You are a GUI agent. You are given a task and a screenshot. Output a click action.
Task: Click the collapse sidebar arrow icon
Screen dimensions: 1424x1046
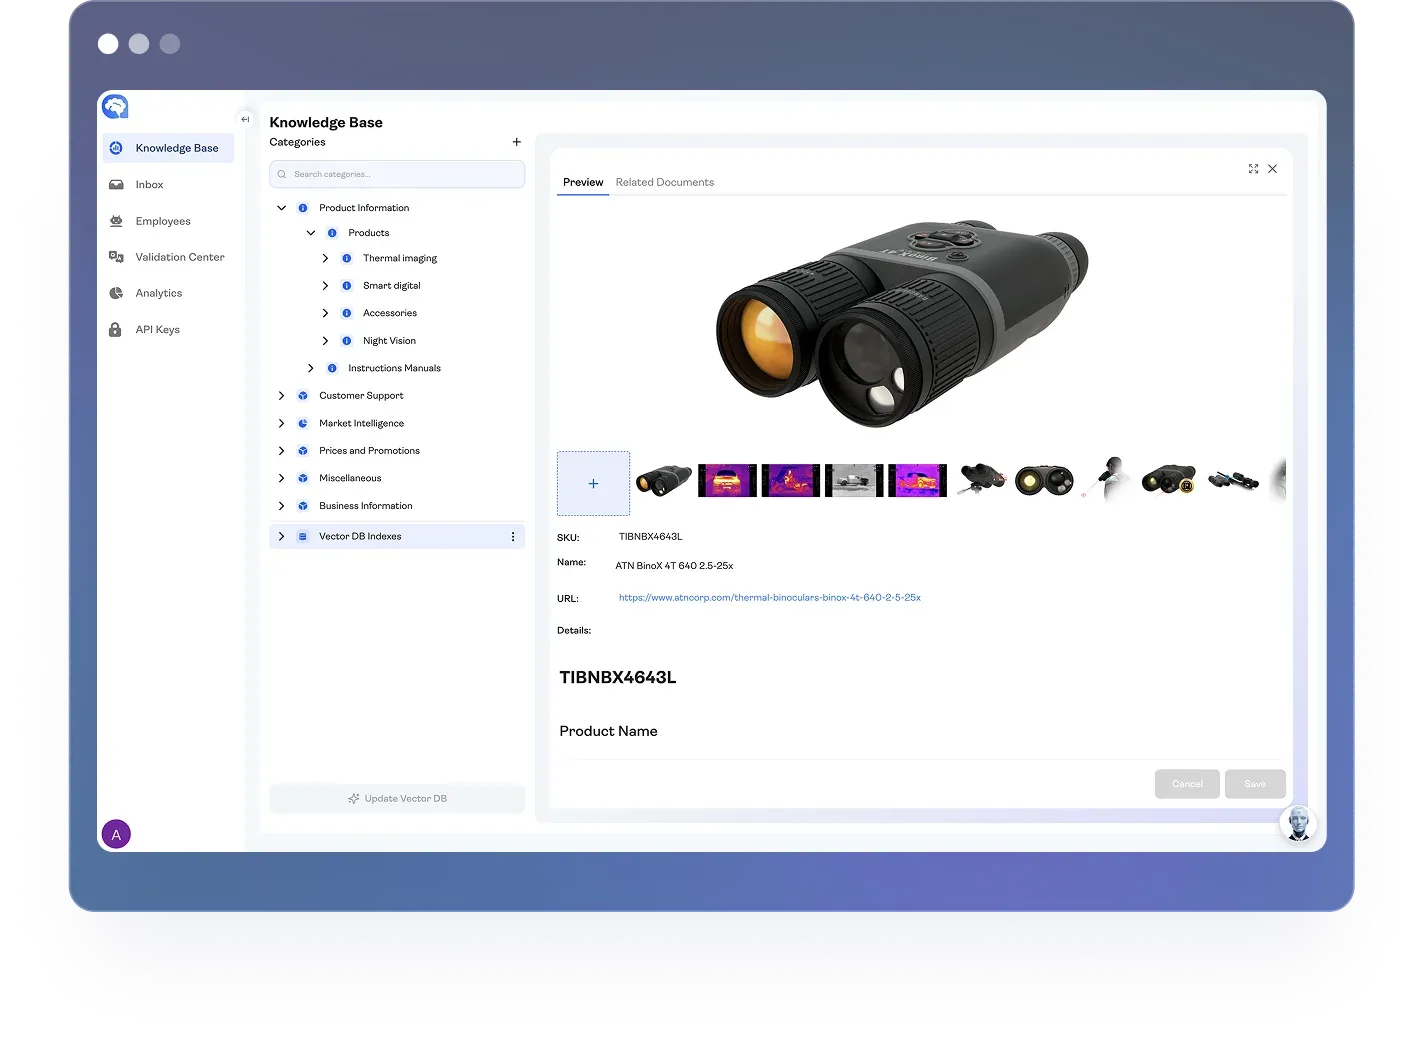click(245, 119)
